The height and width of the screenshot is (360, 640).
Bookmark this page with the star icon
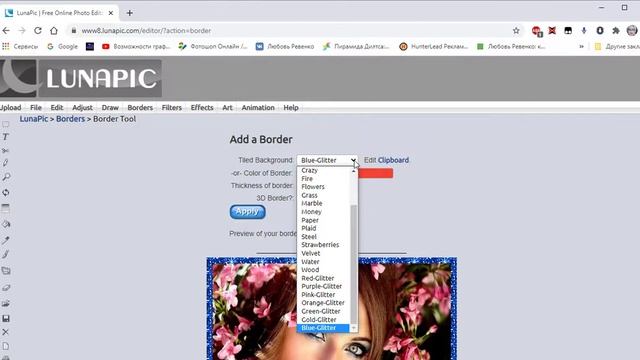(516, 31)
